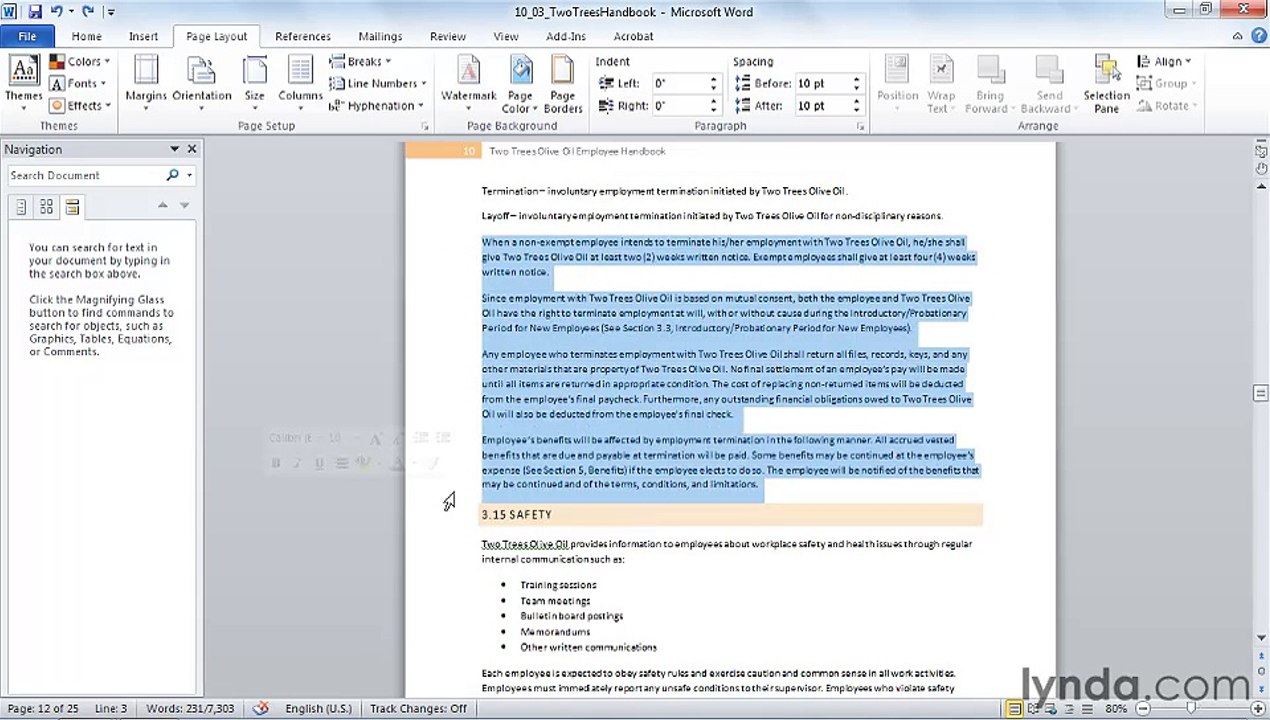
Task: Click the Undo icon in Quick Access
Action: [57, 12]
